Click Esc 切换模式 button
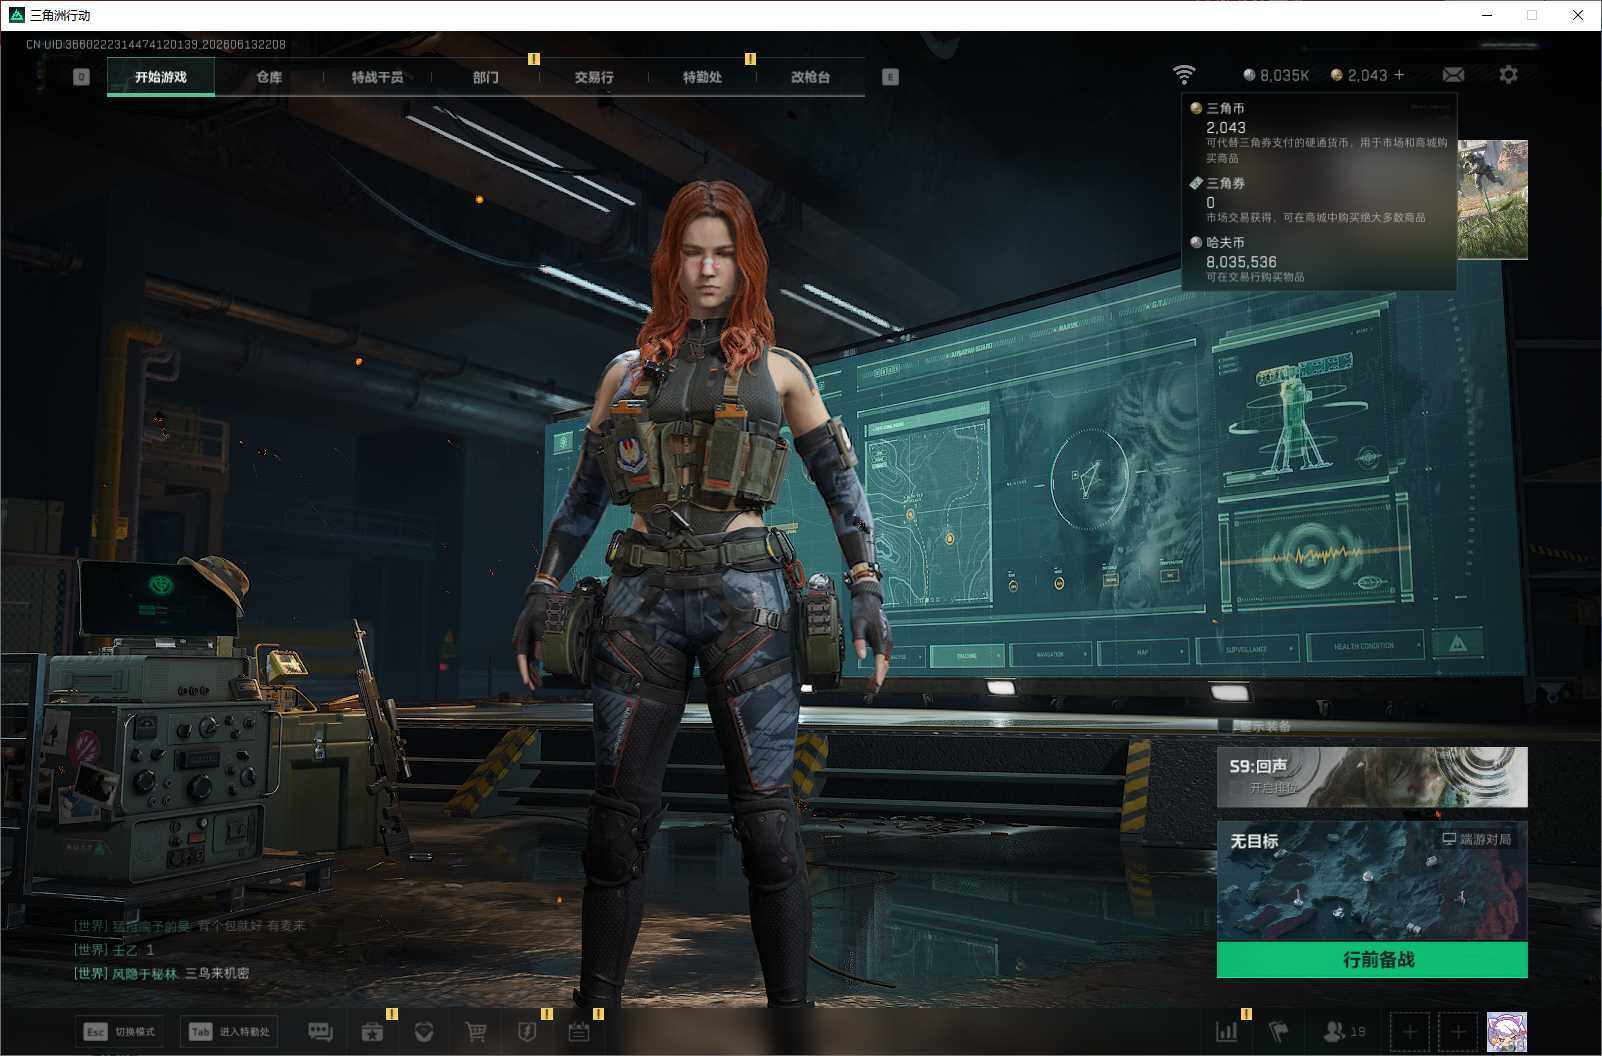Image resolution: width=1602 pixels, height=1056 pixels. click(120, 1031)
